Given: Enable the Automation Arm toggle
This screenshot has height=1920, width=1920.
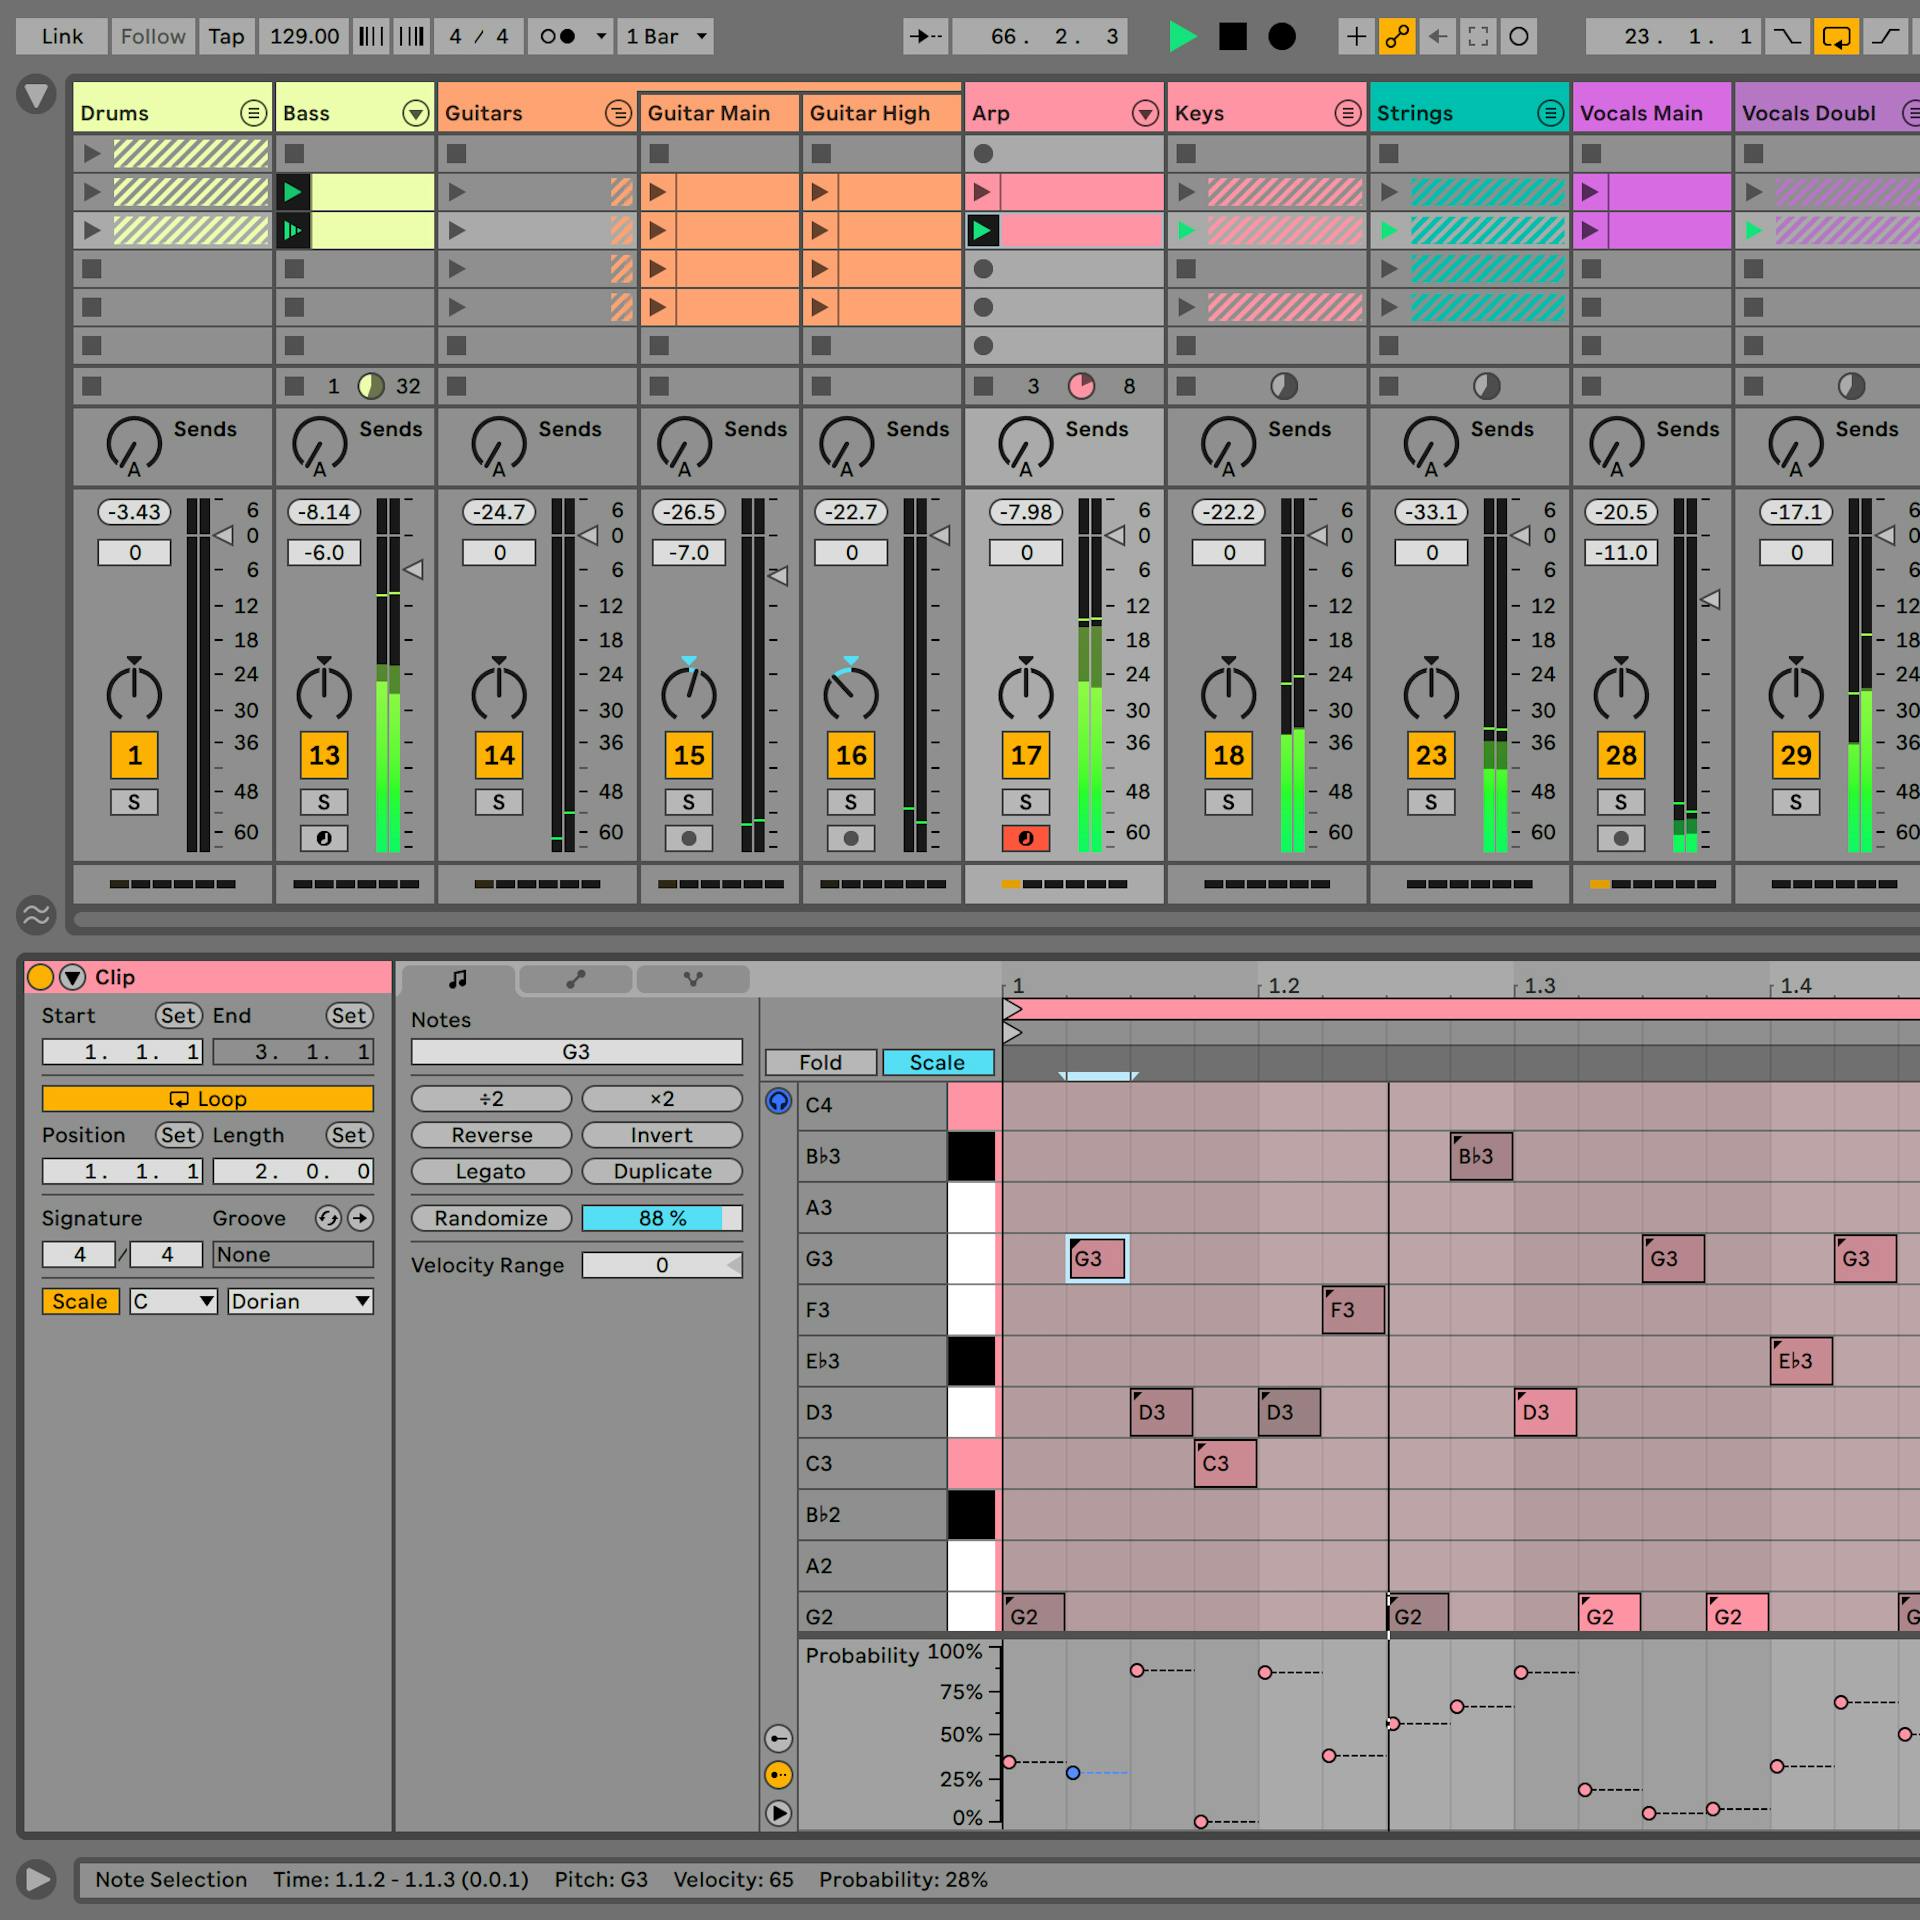Looking at the screenshot, I should (x=1397, y=36).
